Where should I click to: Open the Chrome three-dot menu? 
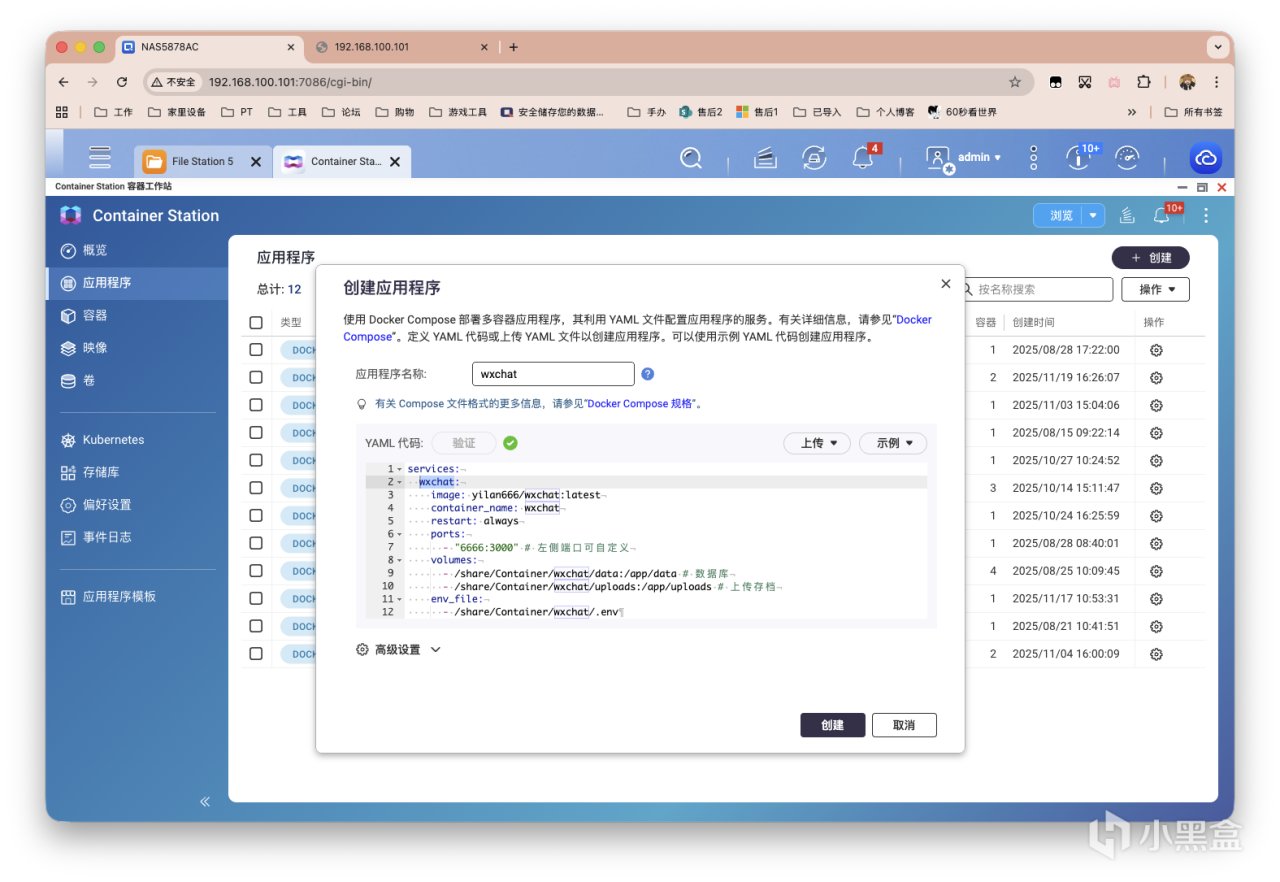pyautogui.click(x=1216, y=82)
